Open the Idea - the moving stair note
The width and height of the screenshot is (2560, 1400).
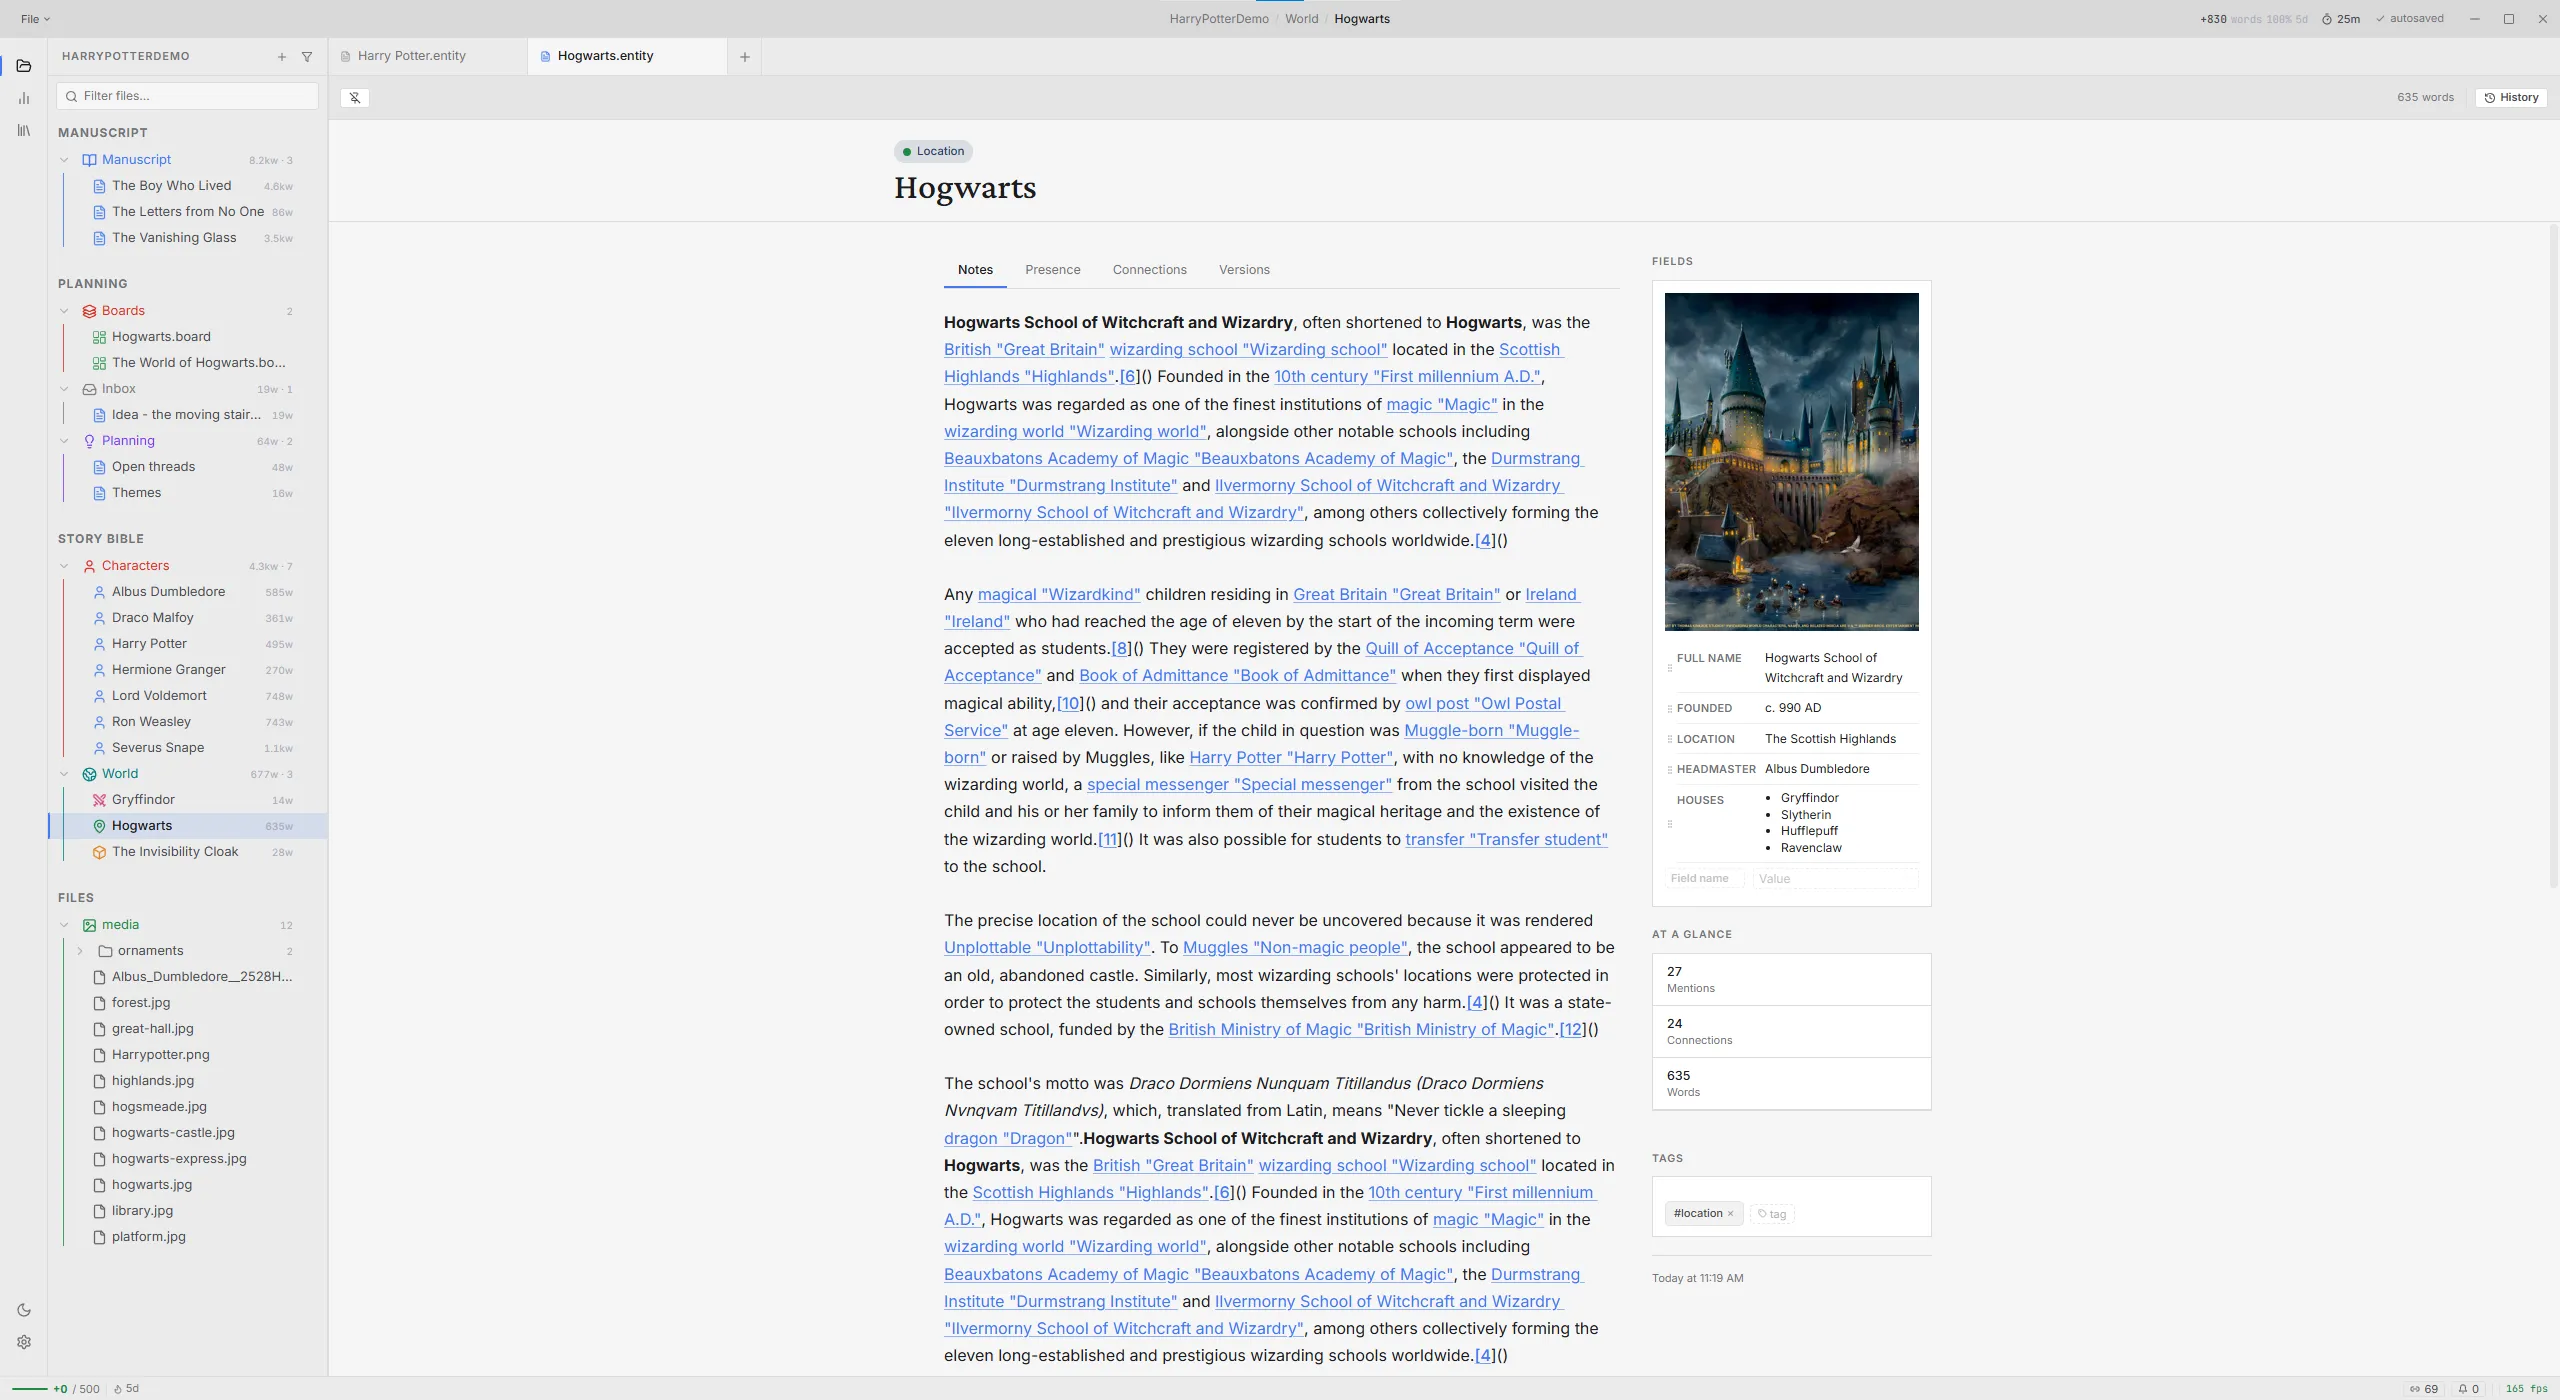pyautogui.click(x=186, y=415)
